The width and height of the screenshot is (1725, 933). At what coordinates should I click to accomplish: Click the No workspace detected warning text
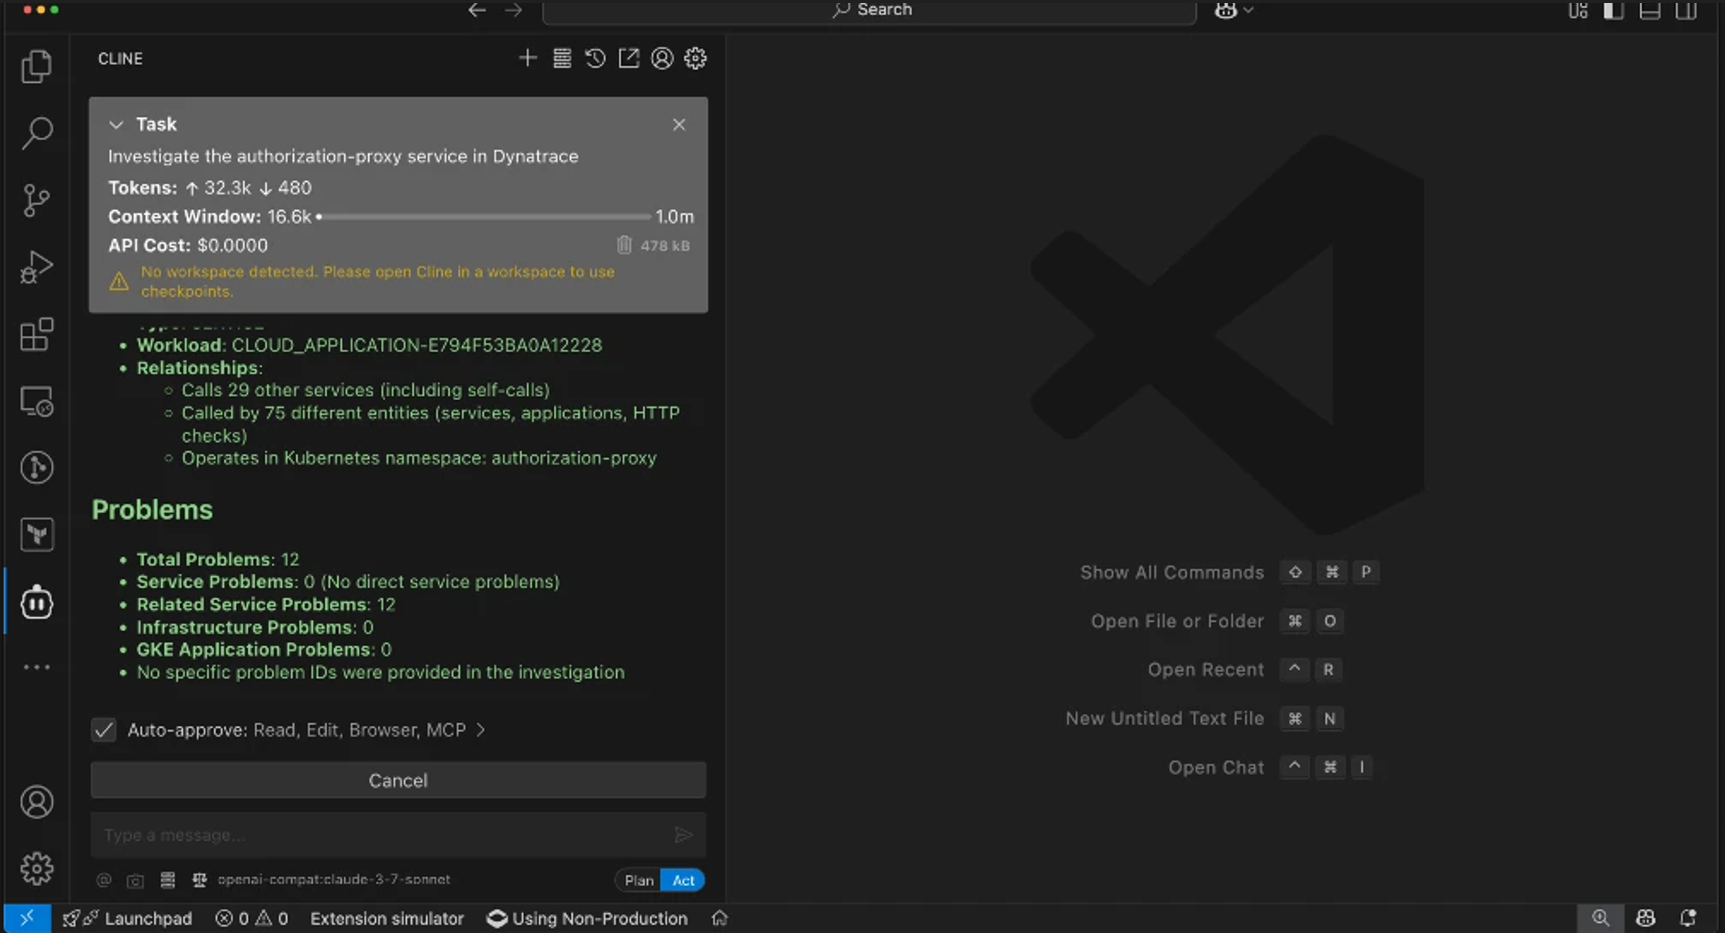378,281
